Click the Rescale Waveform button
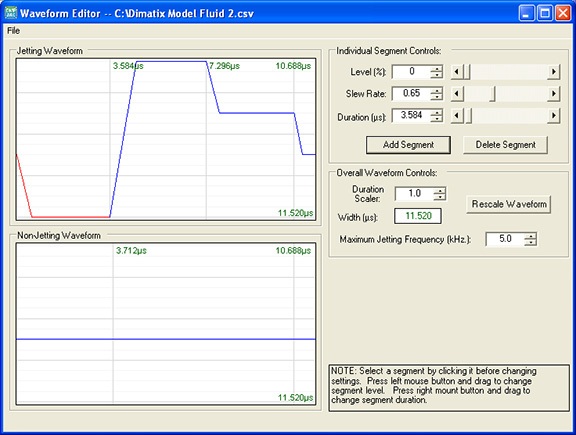576x435 pixels. pyautogui.click(x=509, y=204)
